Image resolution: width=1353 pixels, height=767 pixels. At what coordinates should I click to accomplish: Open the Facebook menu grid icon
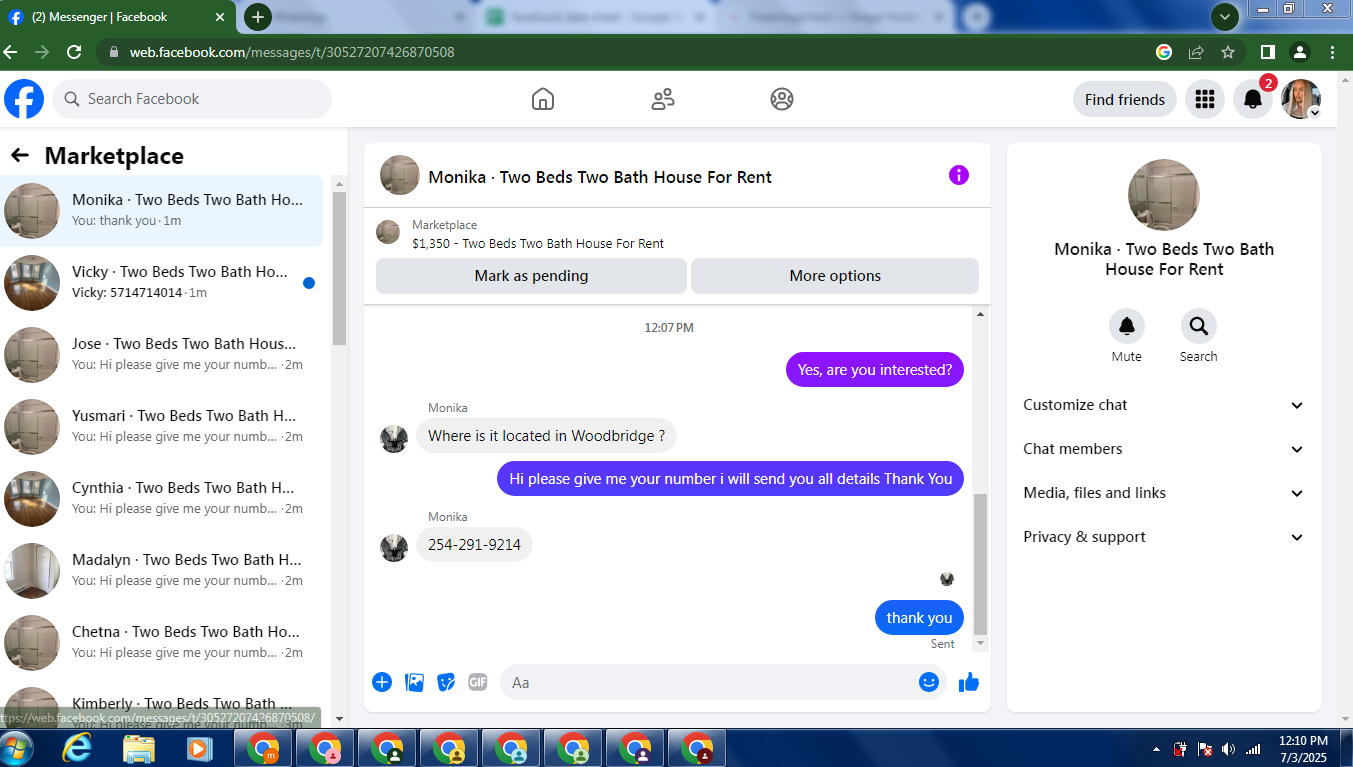click(x=1205, y=99)
